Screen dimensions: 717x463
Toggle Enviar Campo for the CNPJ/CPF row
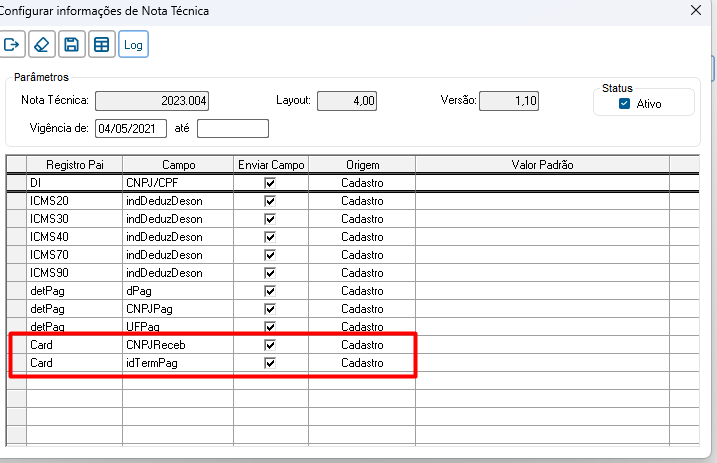[269, 183]
